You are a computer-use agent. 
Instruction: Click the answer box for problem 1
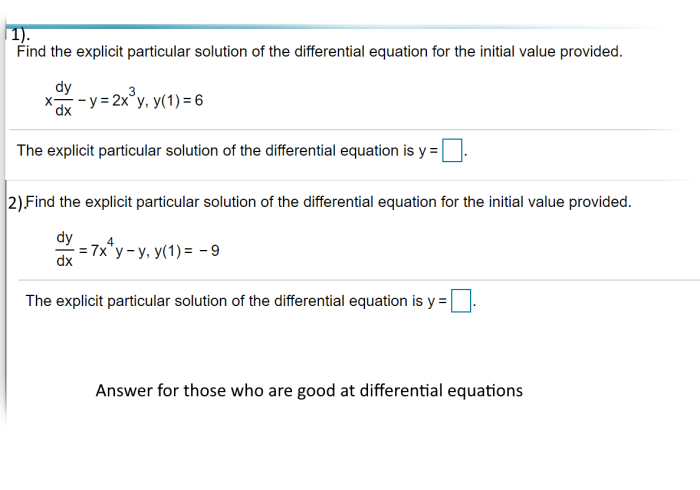click(x=452, y=150)
